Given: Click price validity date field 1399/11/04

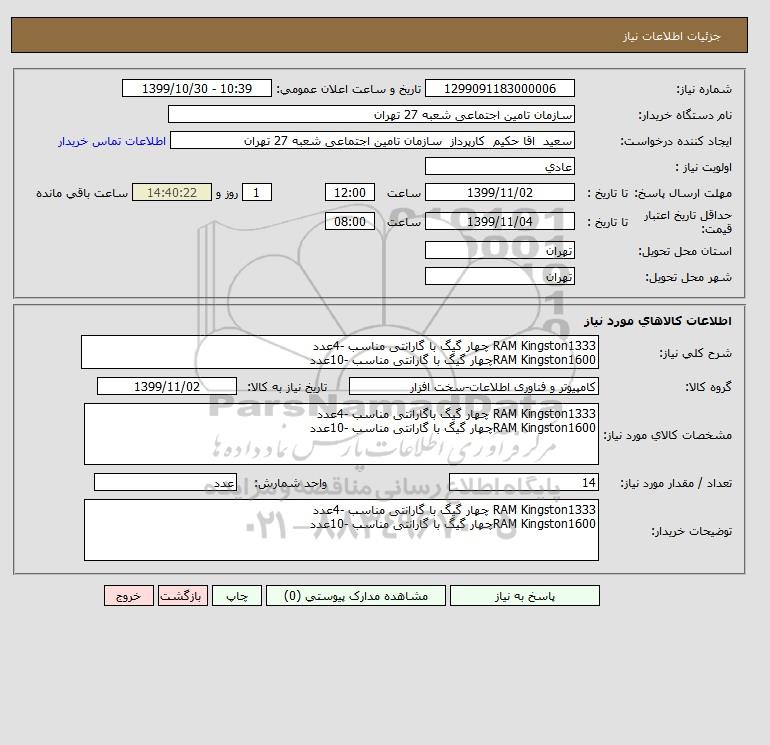Looking at the screenshot, I should (x=499, y=221).
